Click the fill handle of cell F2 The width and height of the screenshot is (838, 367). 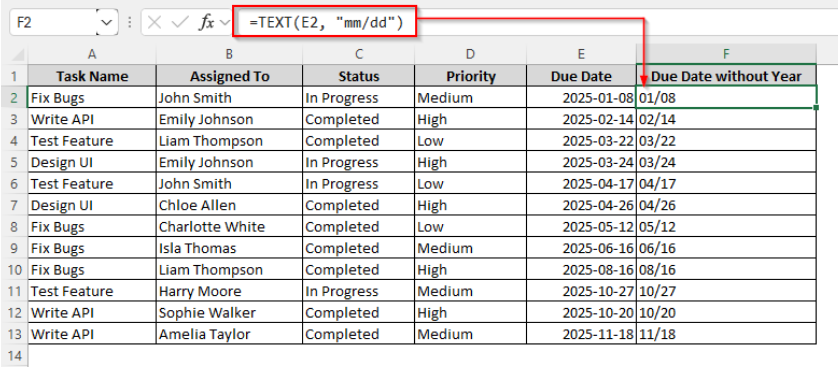point(816,108)
